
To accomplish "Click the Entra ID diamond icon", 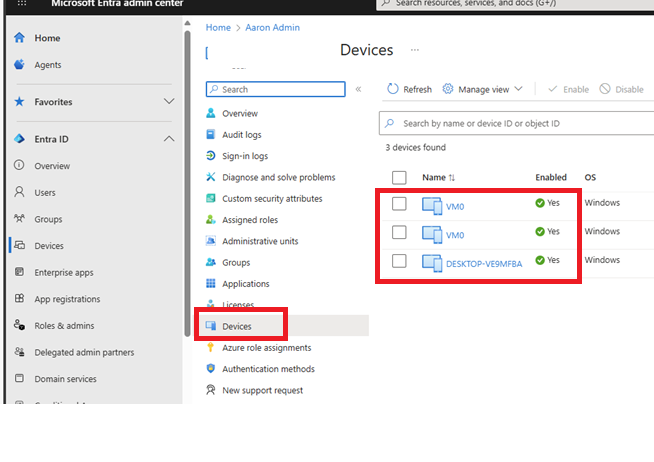I will (x=19, y=138).
